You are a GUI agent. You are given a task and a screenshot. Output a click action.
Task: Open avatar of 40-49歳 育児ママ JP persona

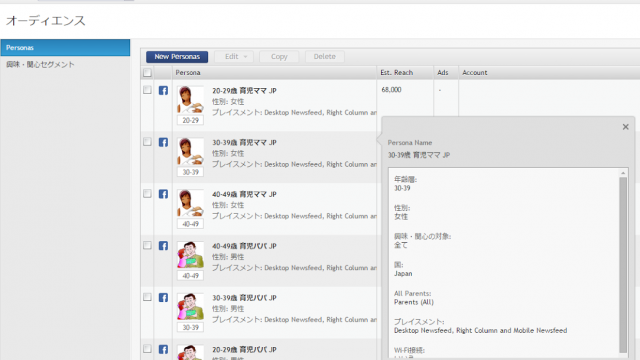[190, 204]
